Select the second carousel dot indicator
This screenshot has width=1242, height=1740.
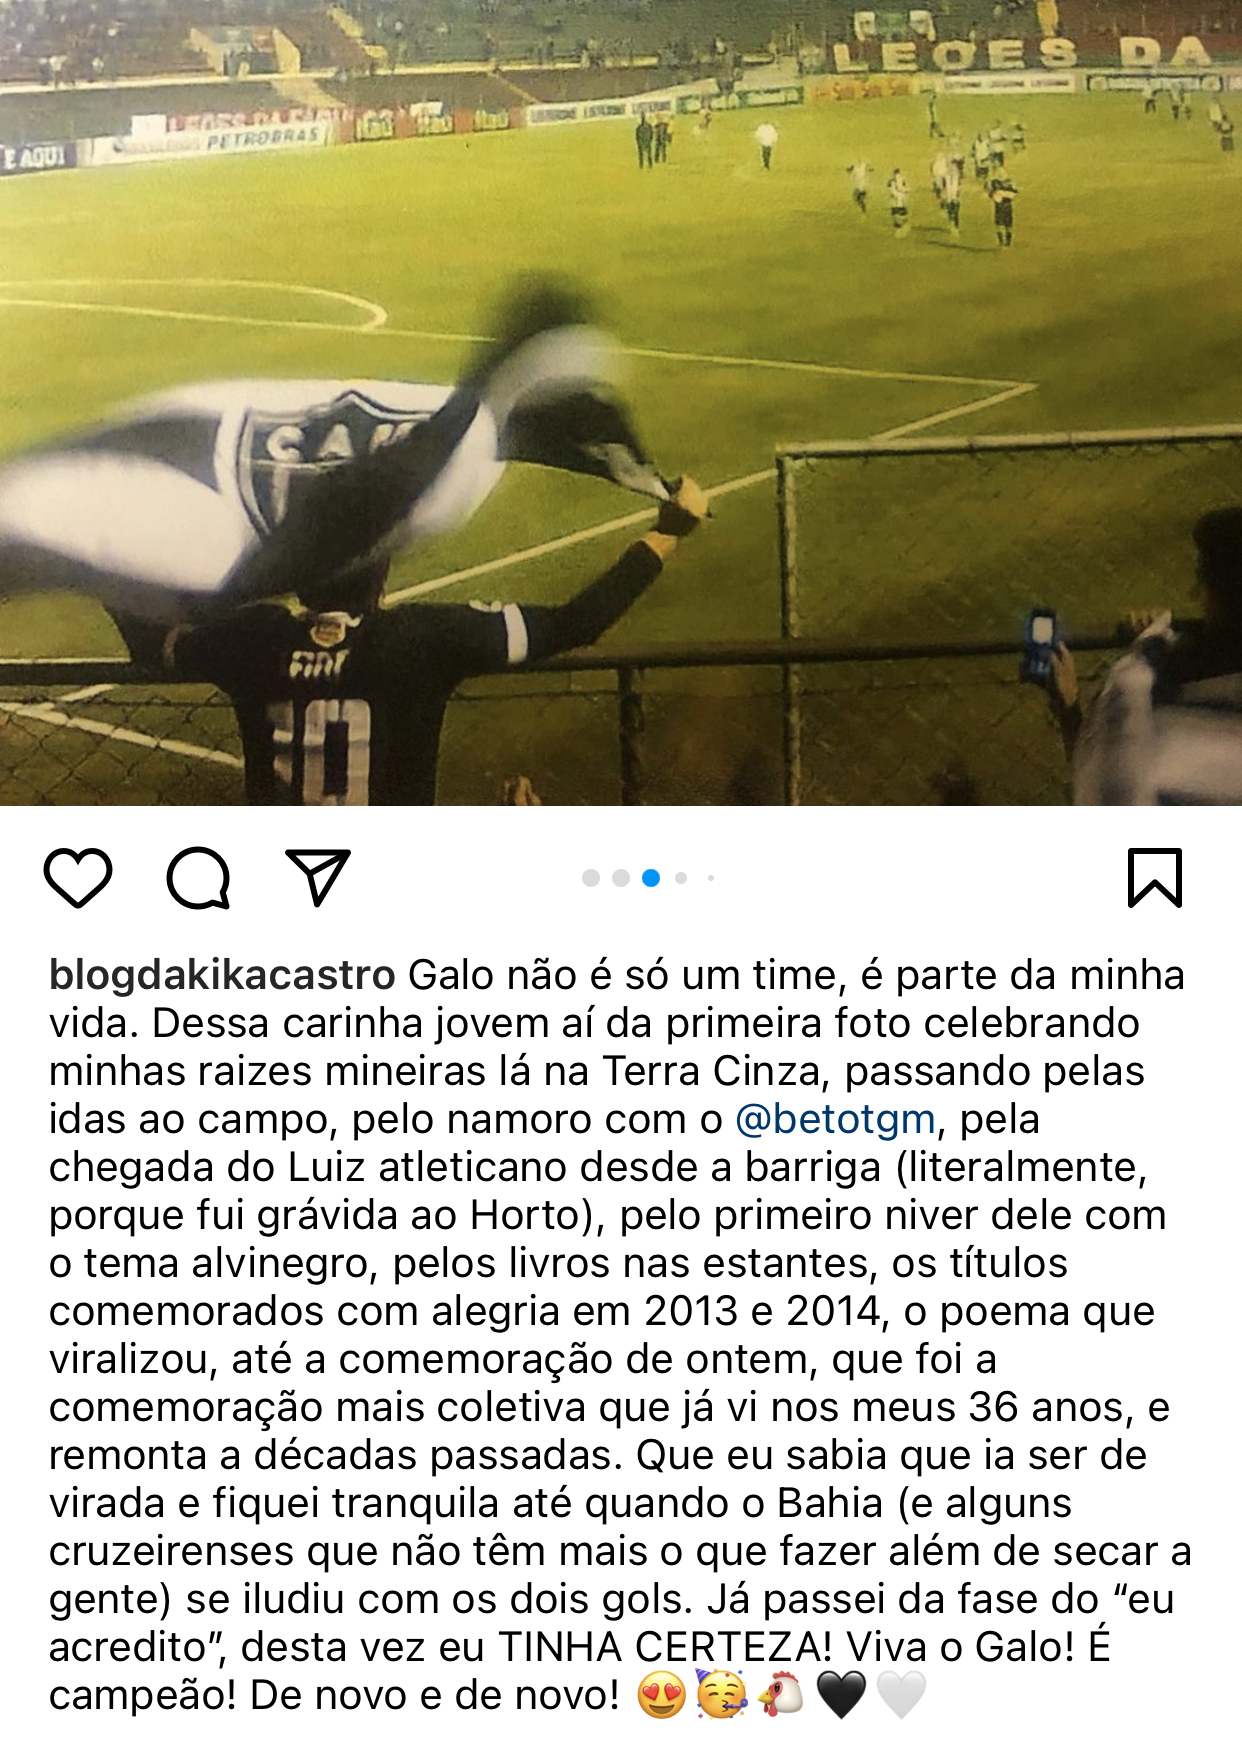pyautogui.click(x=621, y=878)
